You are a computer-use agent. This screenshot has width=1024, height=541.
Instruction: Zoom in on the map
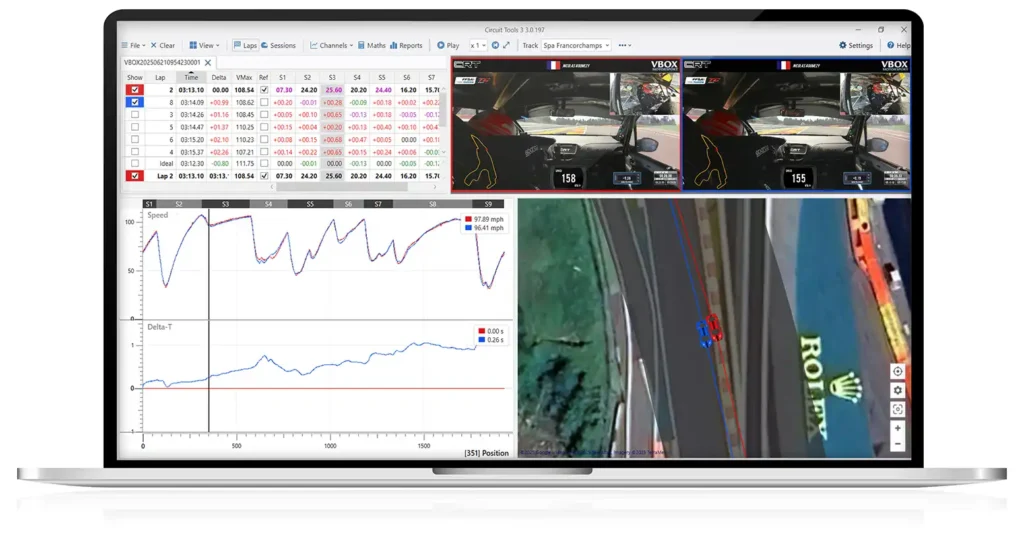click(897, 428)
